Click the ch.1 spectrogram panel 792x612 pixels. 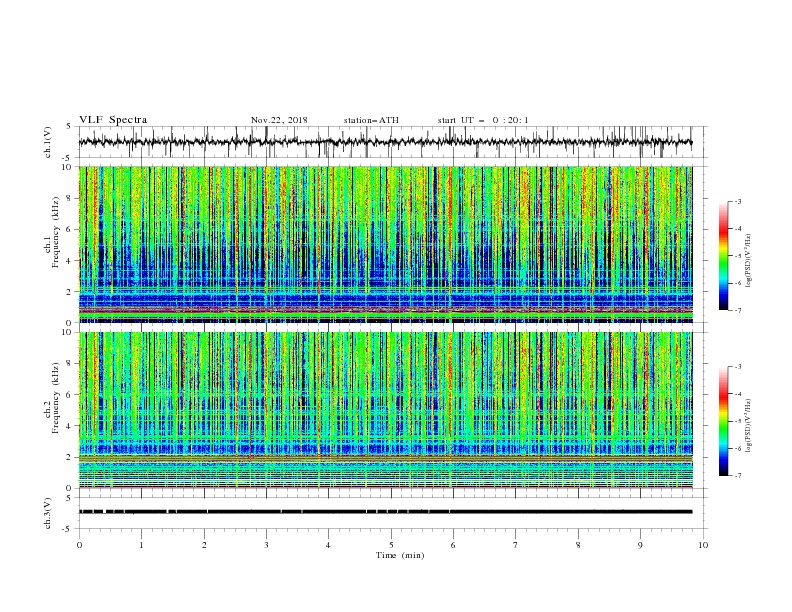click(x=386, y=244)
